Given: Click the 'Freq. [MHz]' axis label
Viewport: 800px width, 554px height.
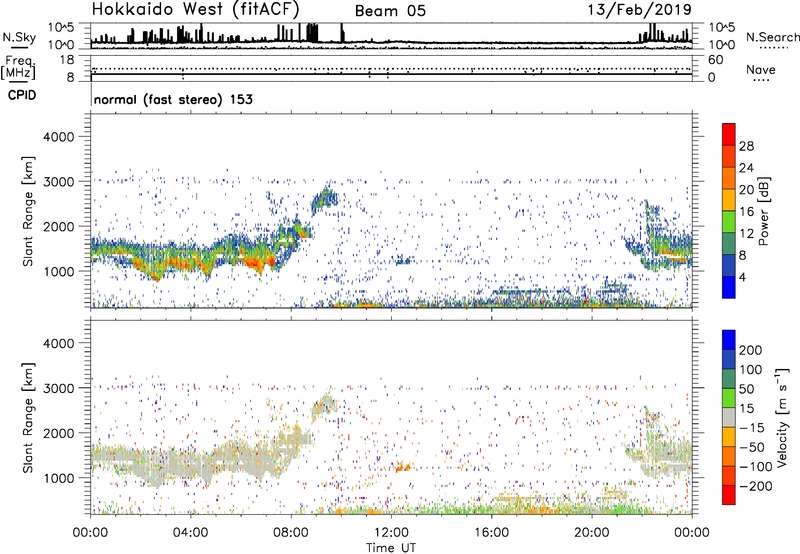Looking at the screenshot, I should (18, 68).
